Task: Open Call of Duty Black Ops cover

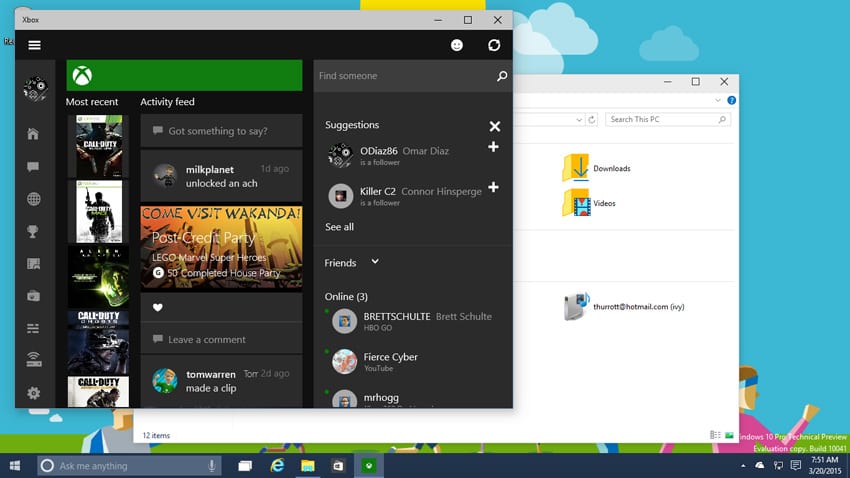Action: pyautogui.click(x=99, y=146)
